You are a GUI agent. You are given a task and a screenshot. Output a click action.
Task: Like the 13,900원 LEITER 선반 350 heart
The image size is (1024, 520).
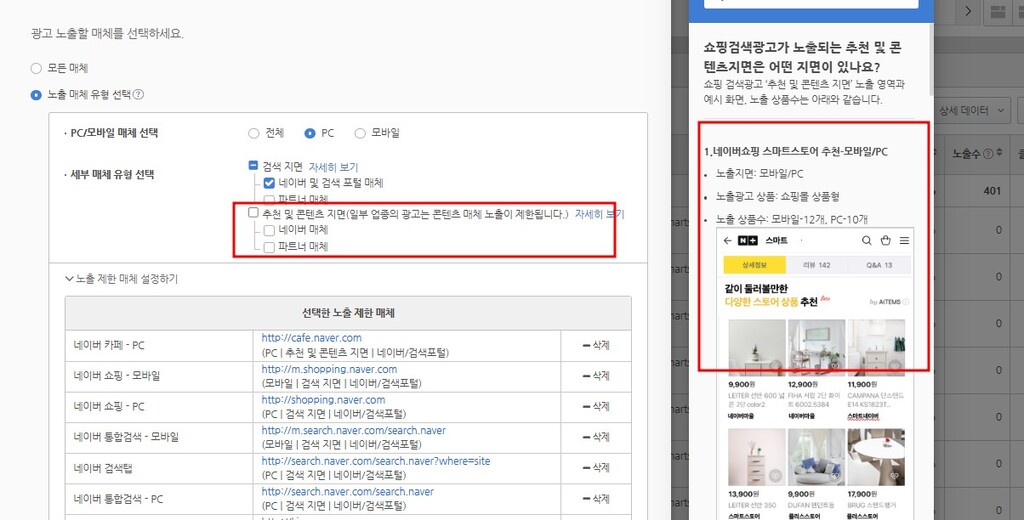tap(775, 476)
